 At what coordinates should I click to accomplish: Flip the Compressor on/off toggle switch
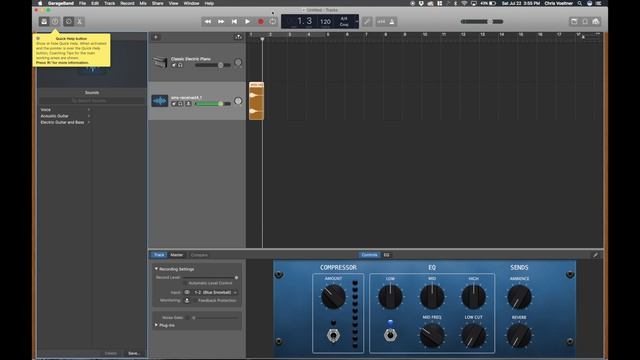(333, 335)
